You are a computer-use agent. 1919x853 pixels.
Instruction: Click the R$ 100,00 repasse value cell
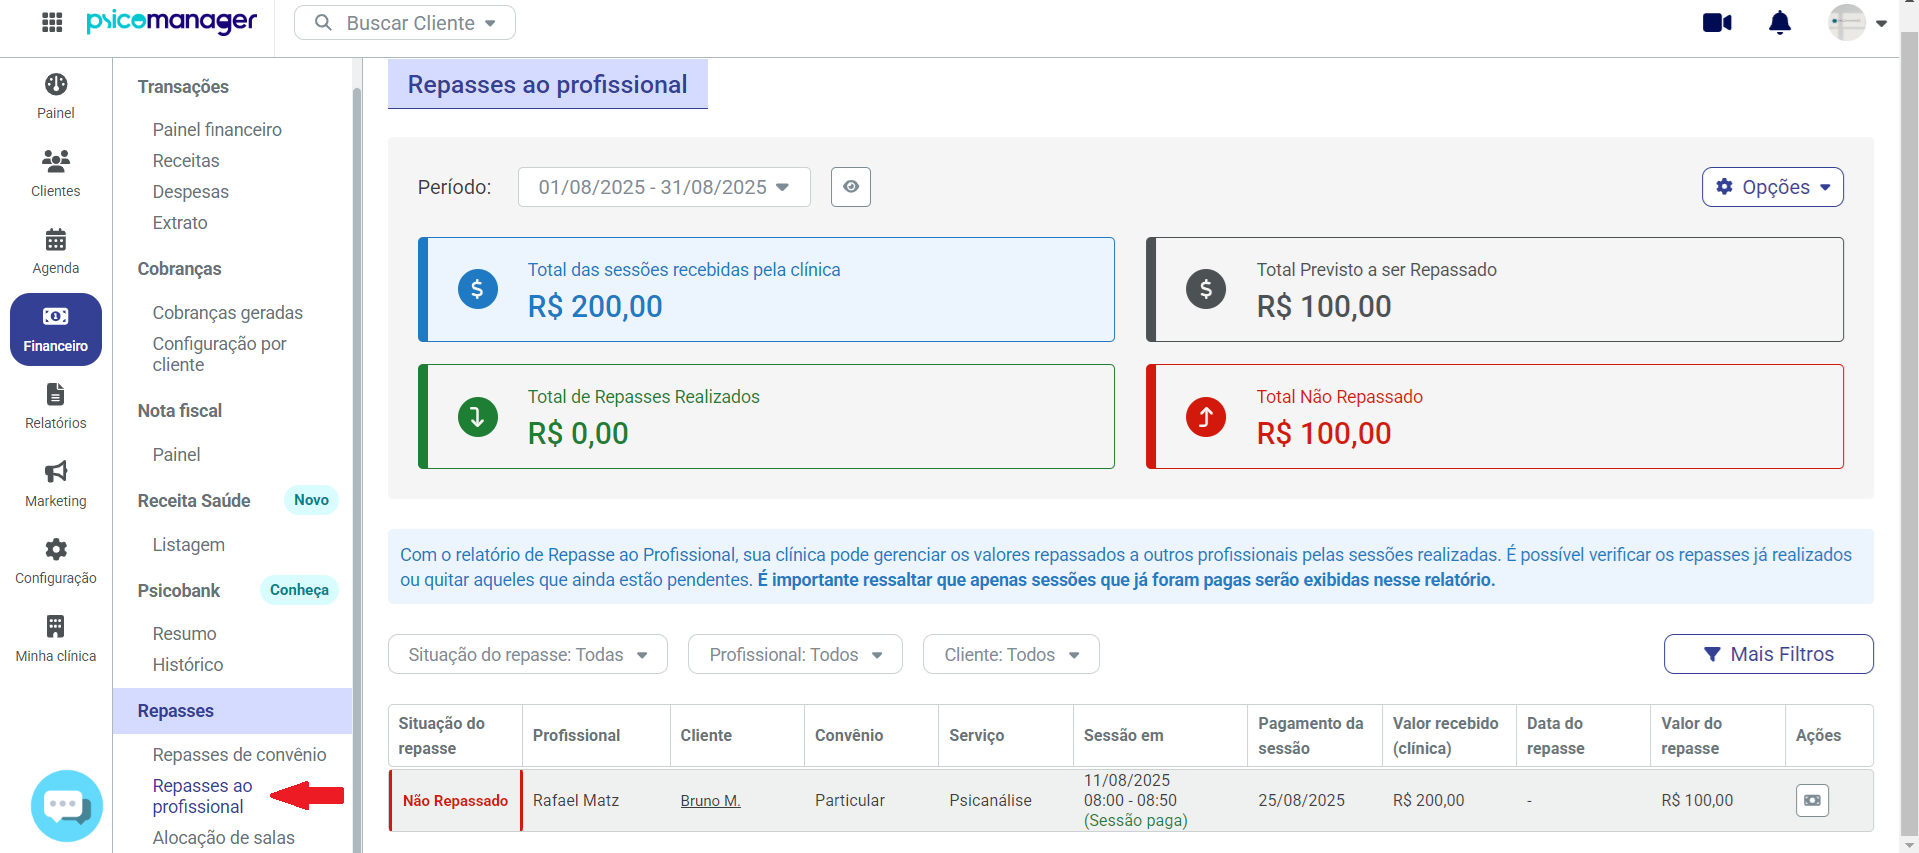tap(1717, 800)
